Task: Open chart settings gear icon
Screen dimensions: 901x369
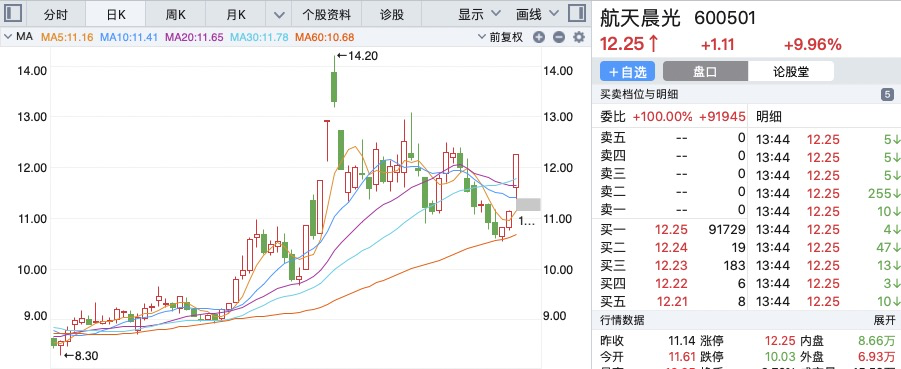Action: [579, 37]
